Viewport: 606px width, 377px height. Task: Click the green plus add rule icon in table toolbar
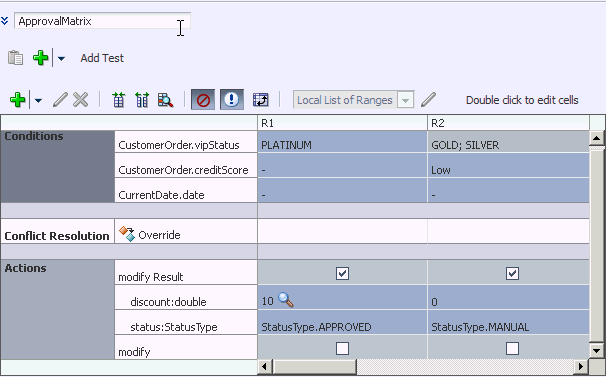click(17, 100)
